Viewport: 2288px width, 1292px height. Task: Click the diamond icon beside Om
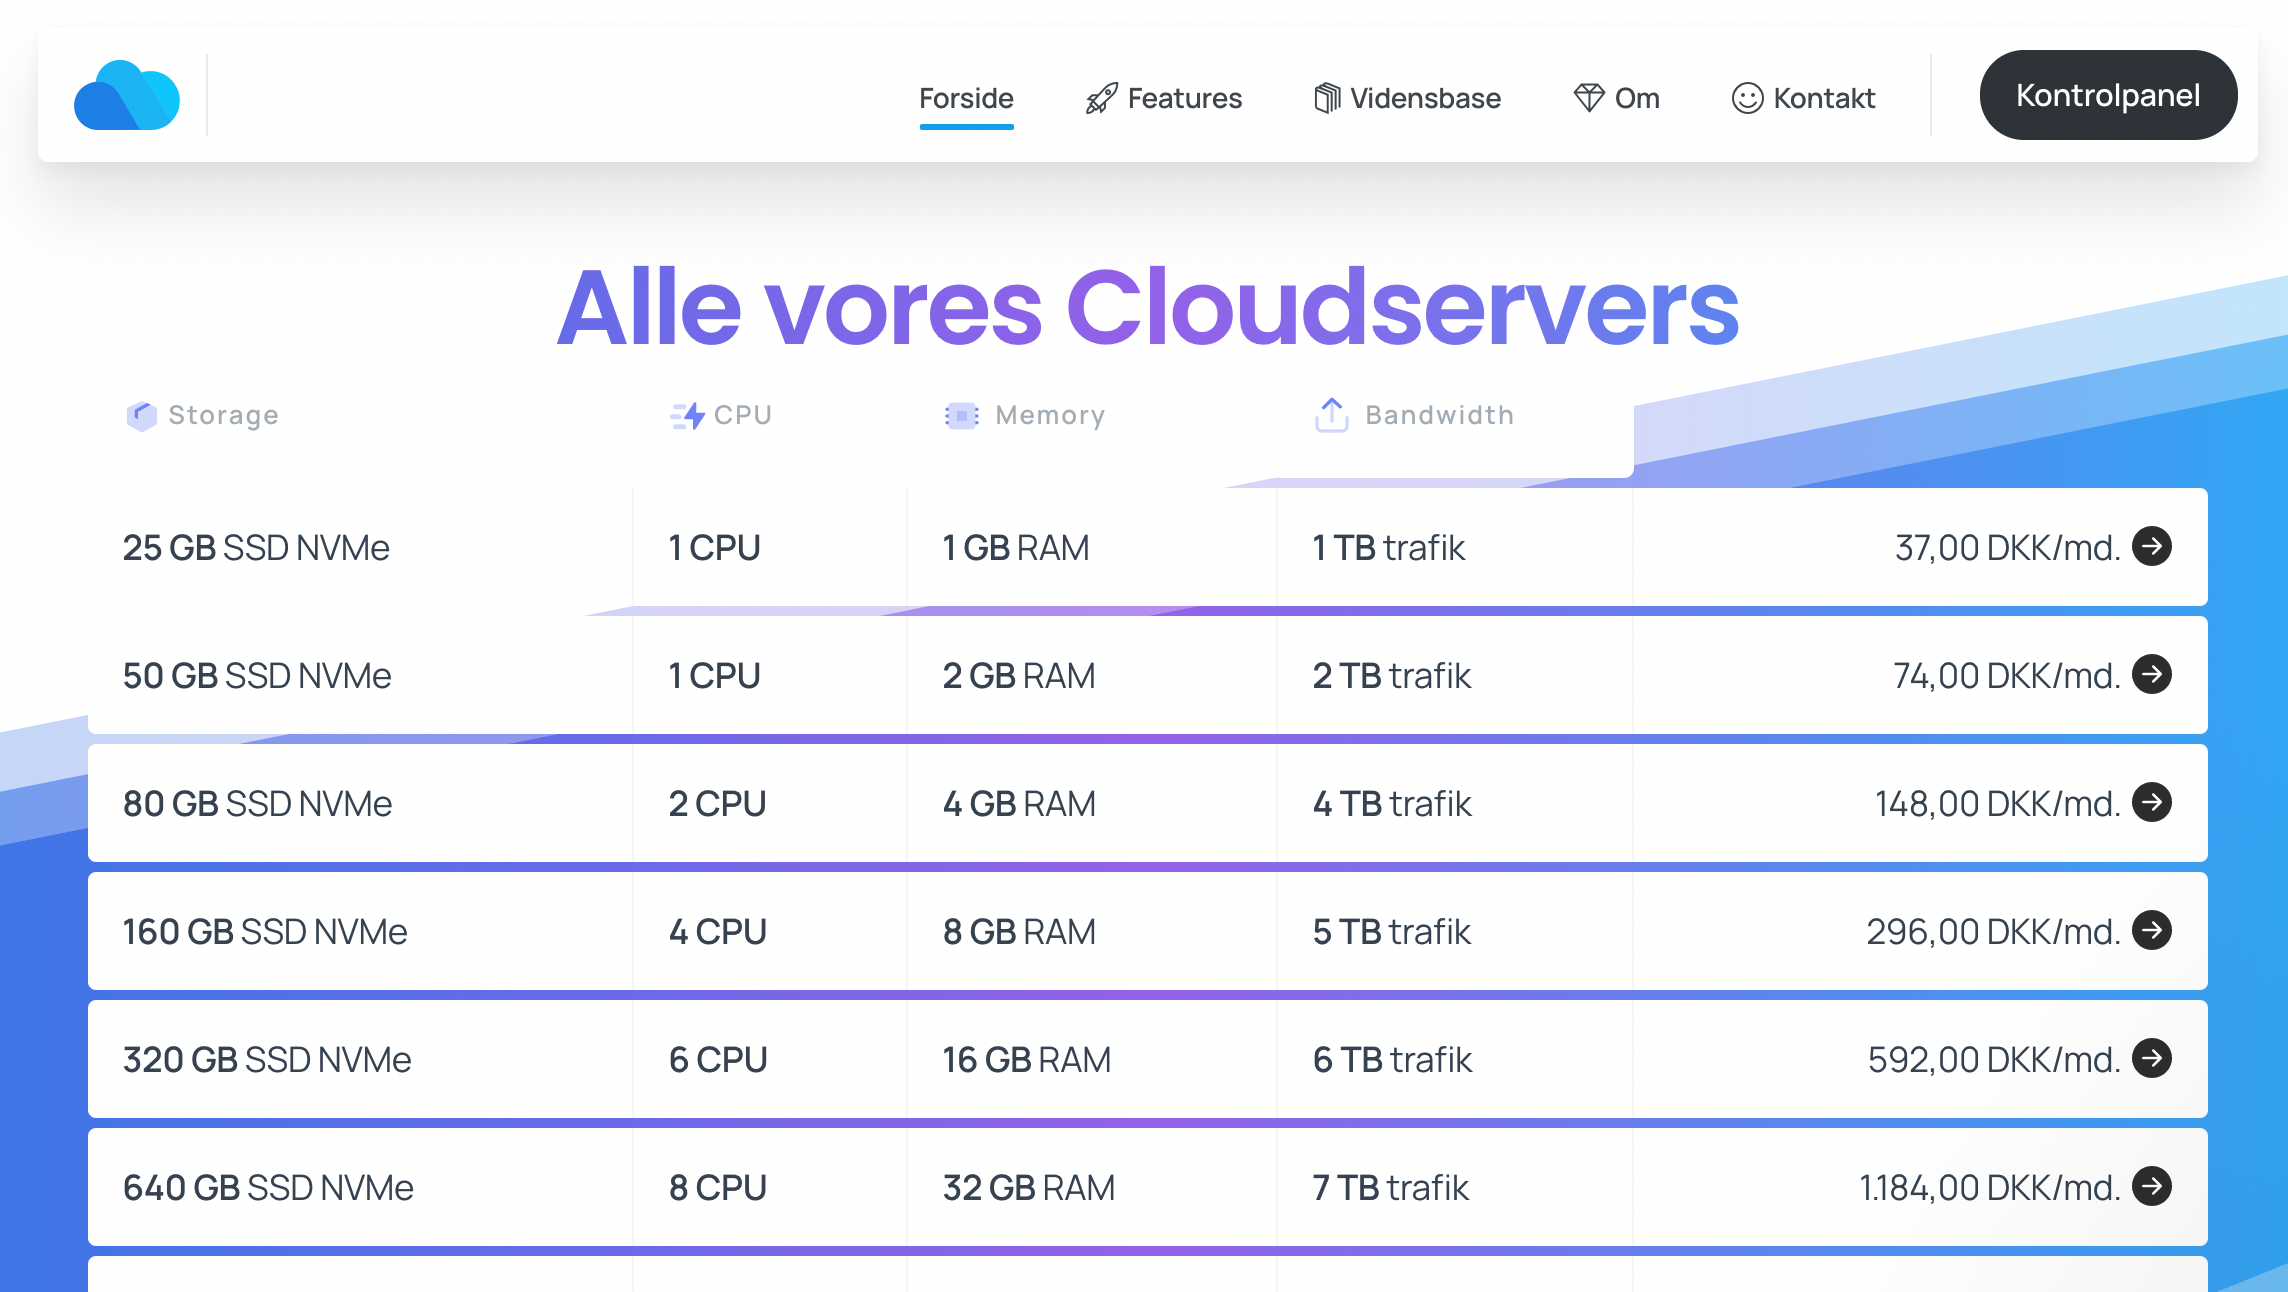(x=1589, y=97)
